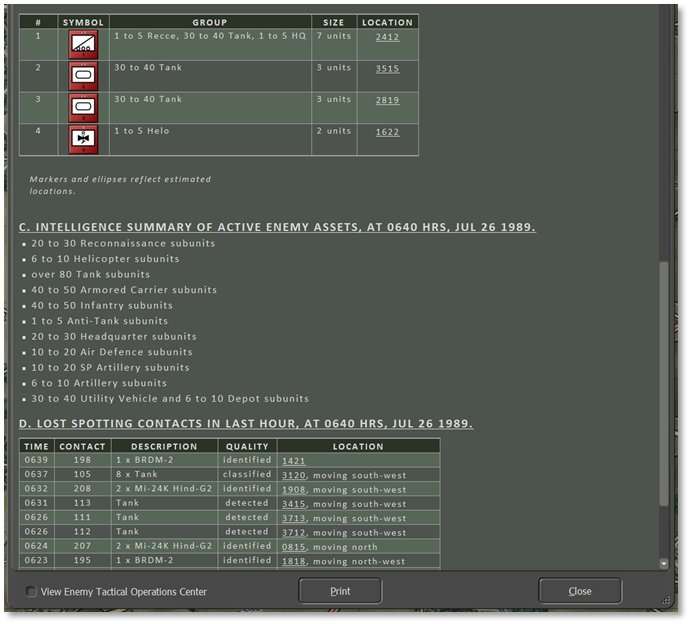
Task: Select the tank symbol in group row 2
Action: point(83,76)
